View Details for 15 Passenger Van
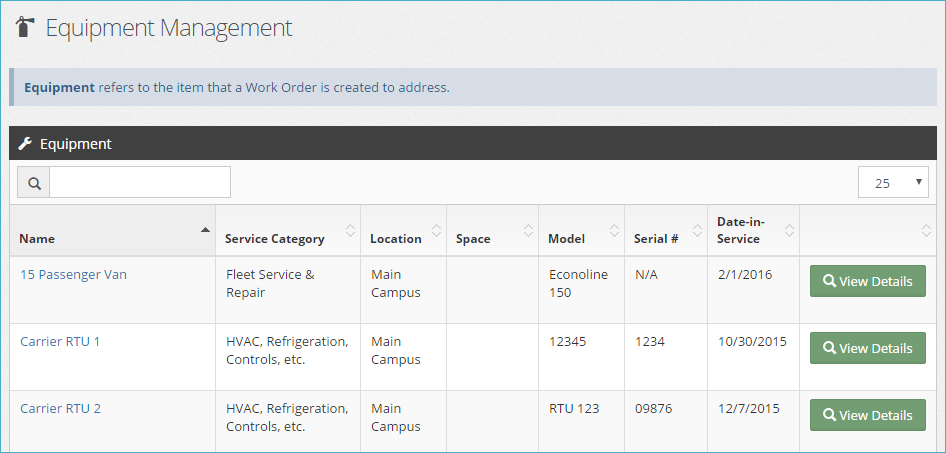 click(x=867, y=281)
